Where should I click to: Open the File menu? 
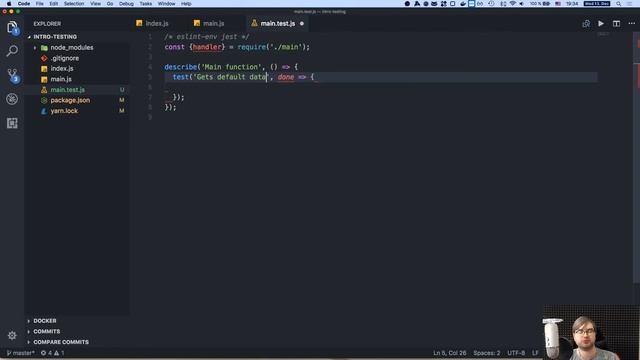[x=40, y=4]
